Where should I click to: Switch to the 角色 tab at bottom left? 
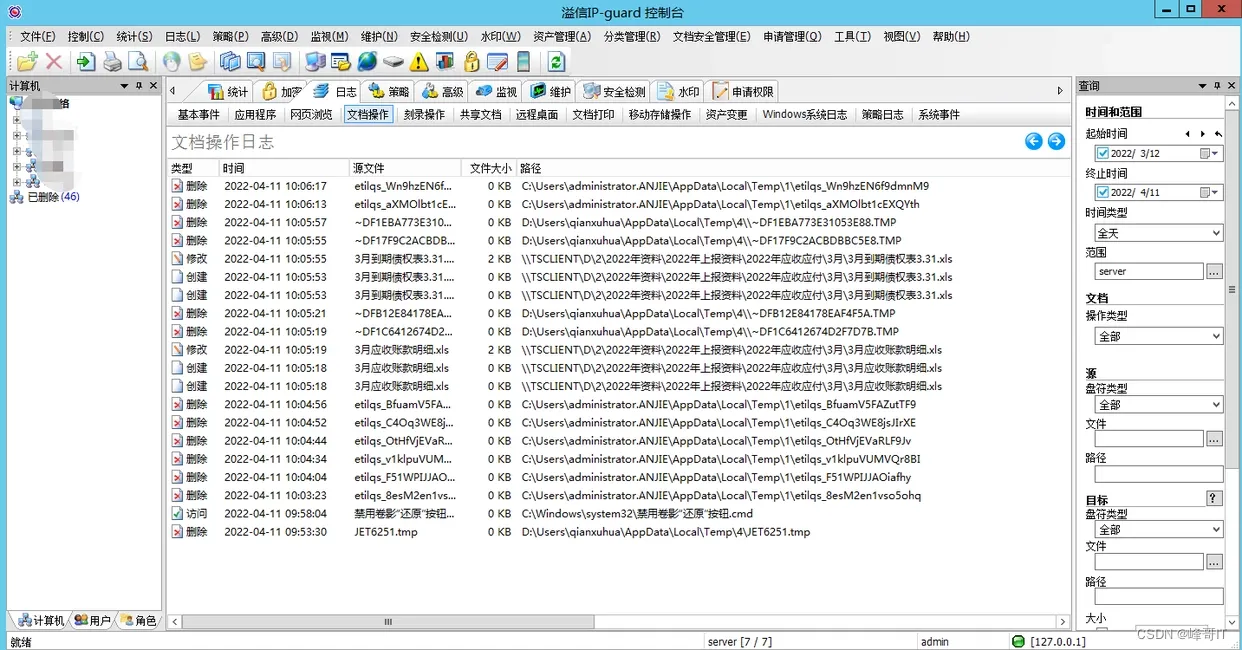tap(138, 621)
